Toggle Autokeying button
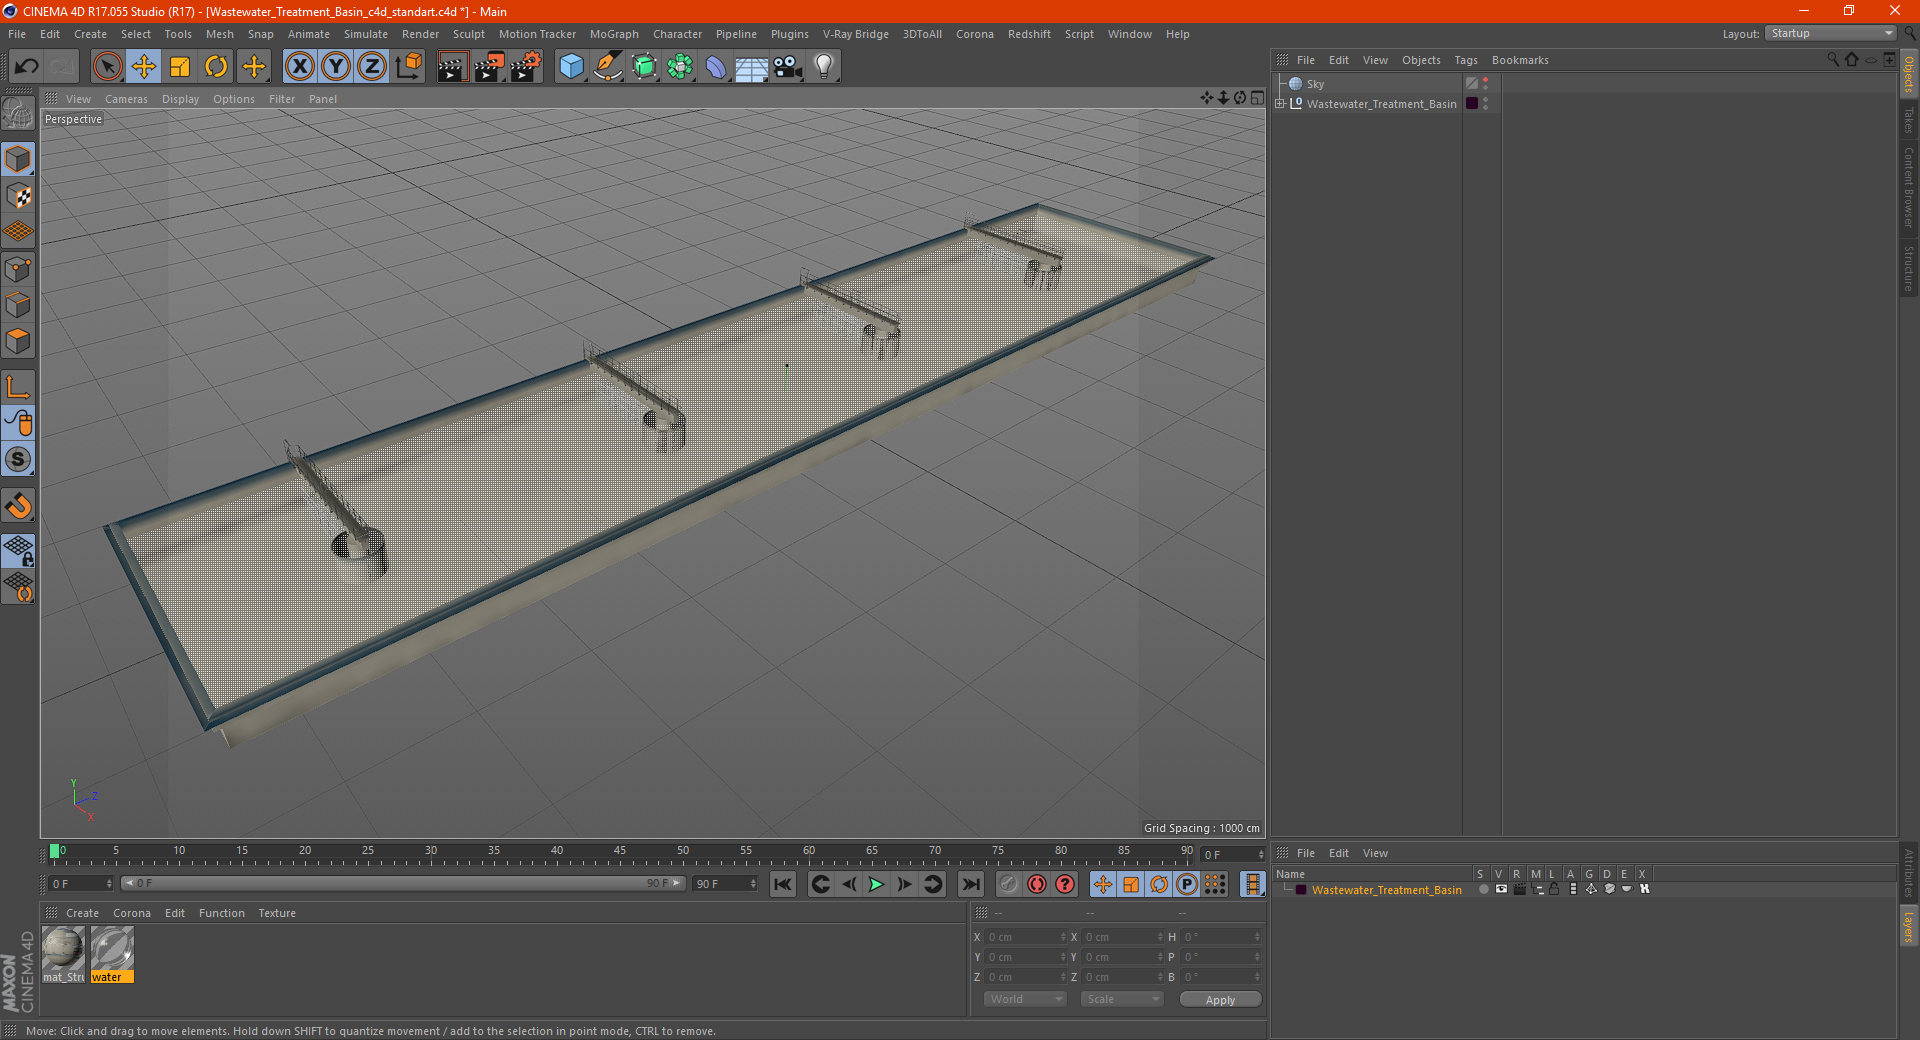The height and width of the screenshot is (1040, 1920). pyautogui.click(x=1037, y=884)
